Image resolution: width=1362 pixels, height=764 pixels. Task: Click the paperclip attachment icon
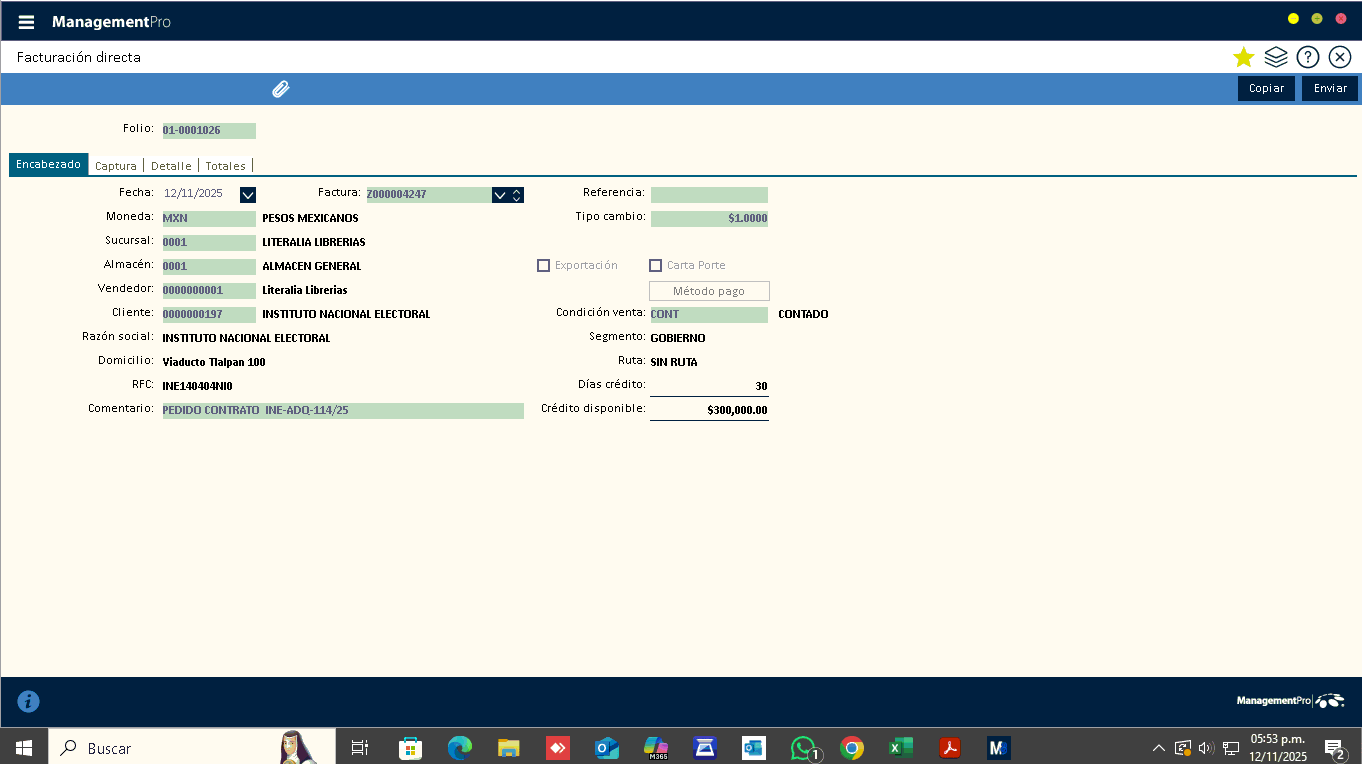pos(281,89)
